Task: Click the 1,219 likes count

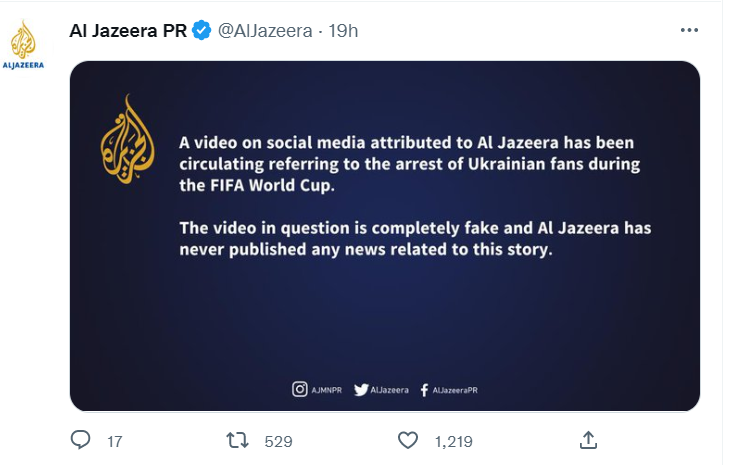Action: pos(454,441)
